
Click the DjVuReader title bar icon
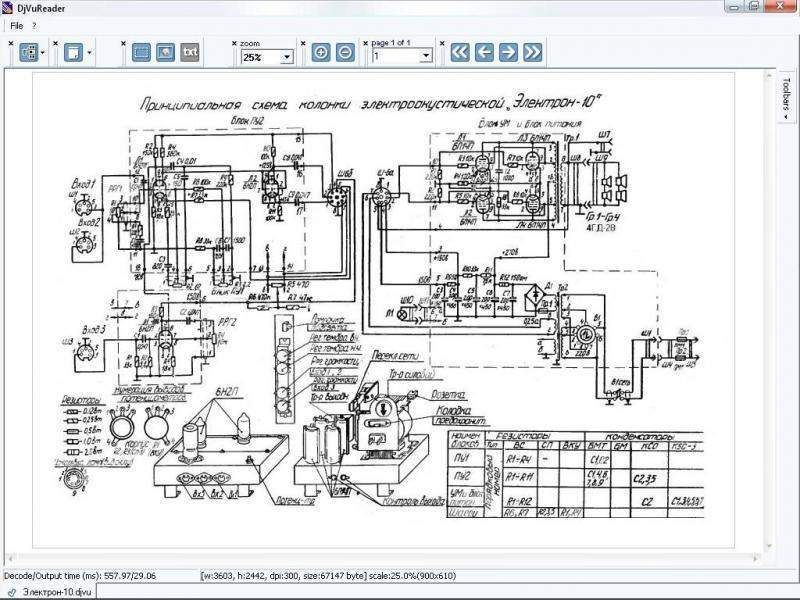[x=7, y=8]
